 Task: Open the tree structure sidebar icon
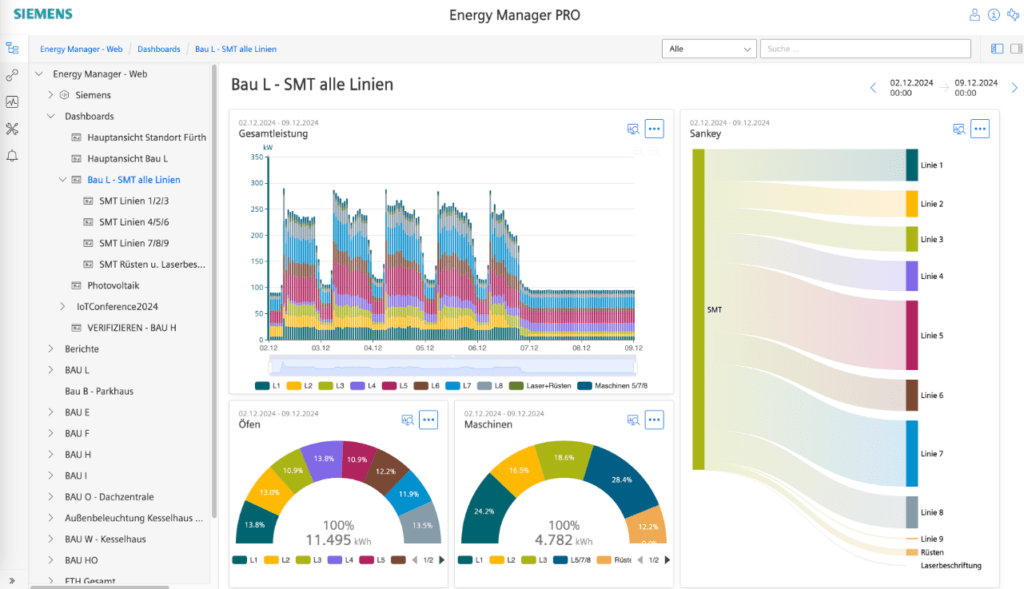pyautogui.click(x=12, y=48)
